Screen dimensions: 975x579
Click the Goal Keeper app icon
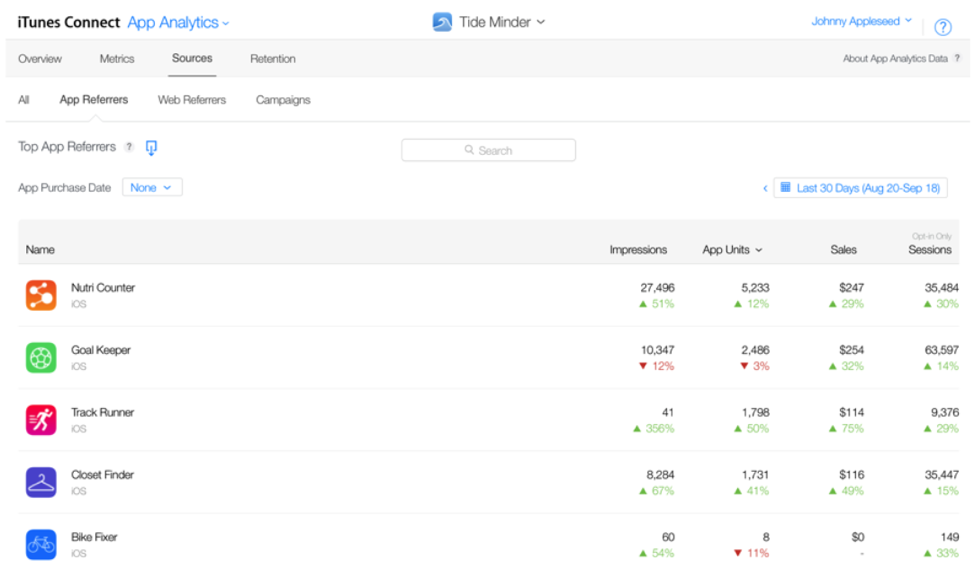click(x=41, y=358)
